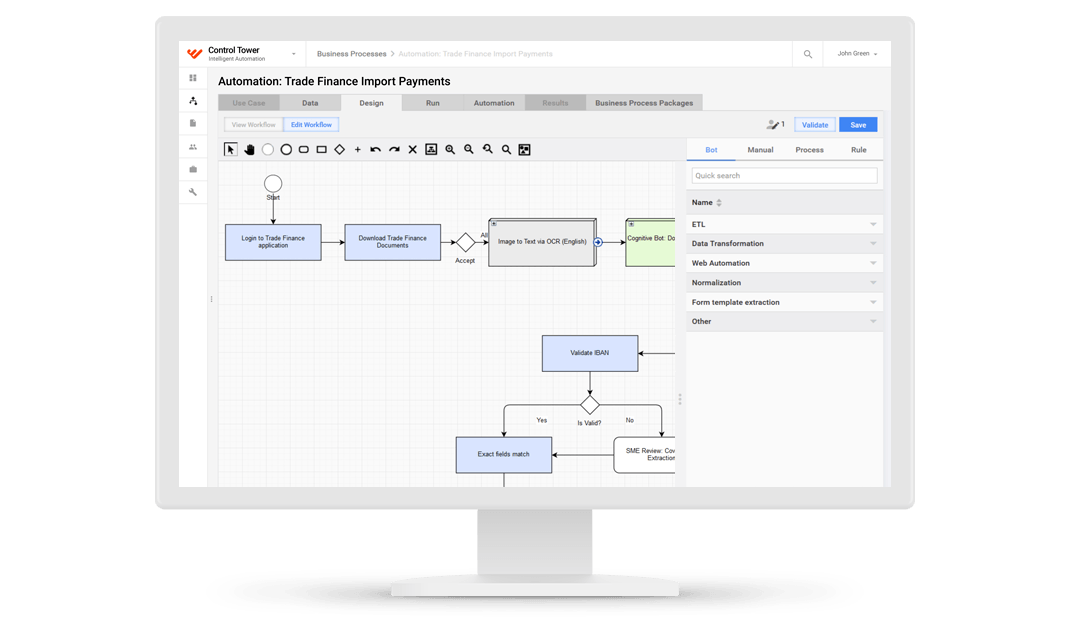This screenshot has height=620, width=1070.
Task: Open the dashboard grid sidebar icon
Action: pos(193,78)
